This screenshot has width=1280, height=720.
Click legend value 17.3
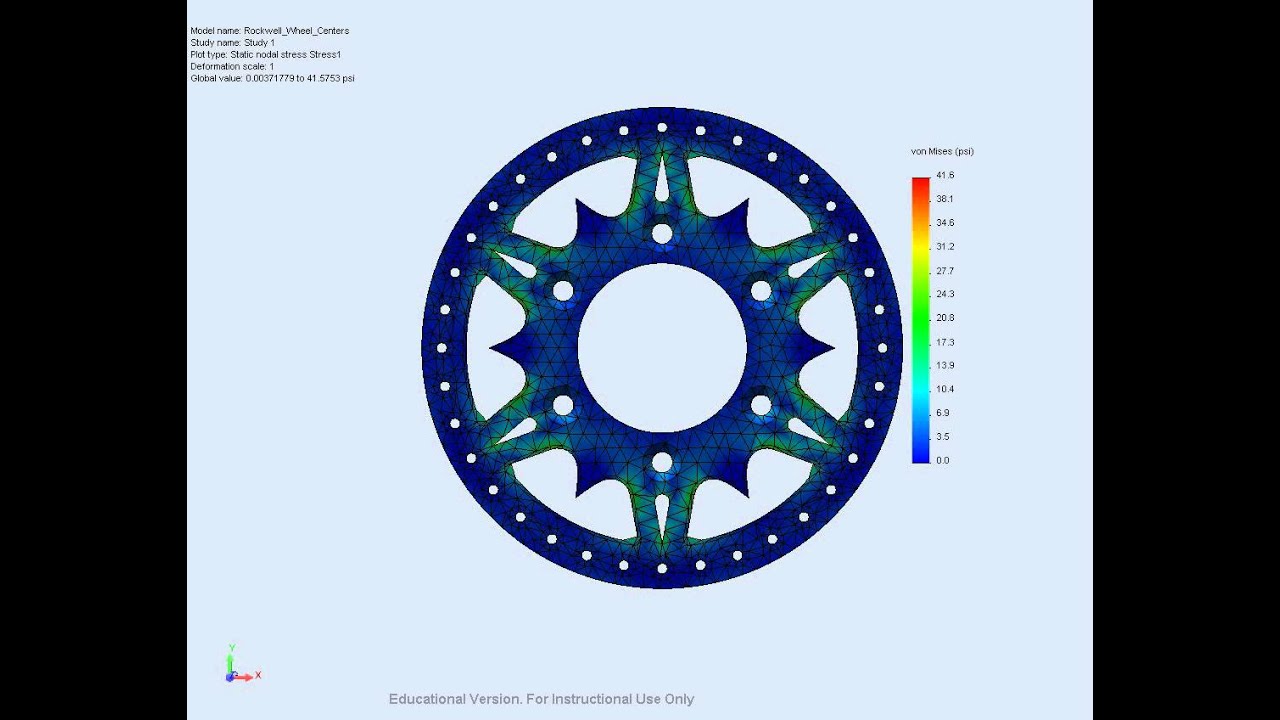click(945, 342)
